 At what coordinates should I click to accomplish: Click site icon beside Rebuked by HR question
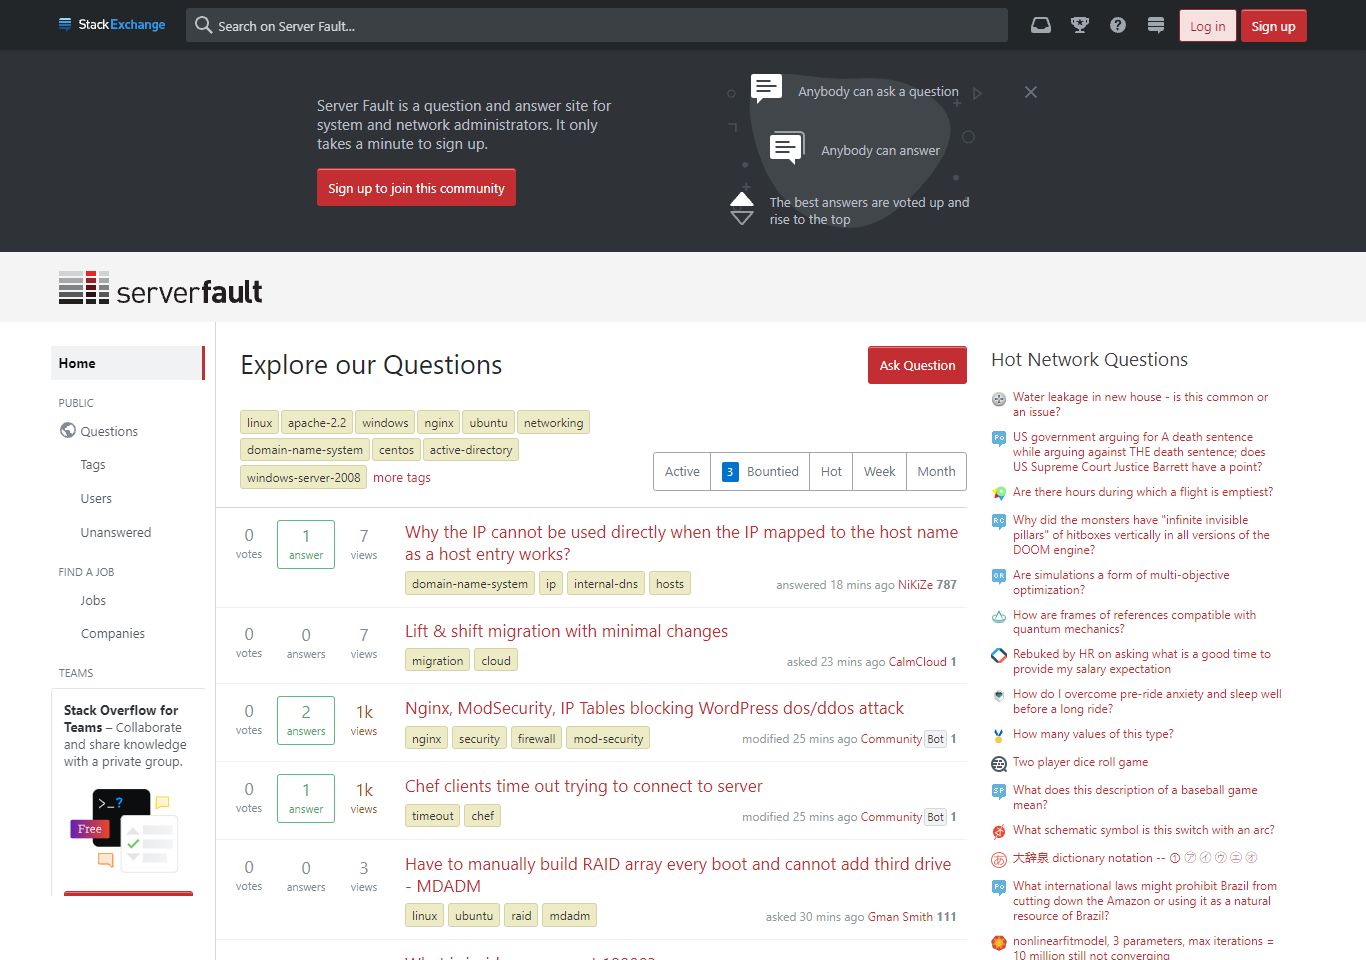[x=998, y=655]
